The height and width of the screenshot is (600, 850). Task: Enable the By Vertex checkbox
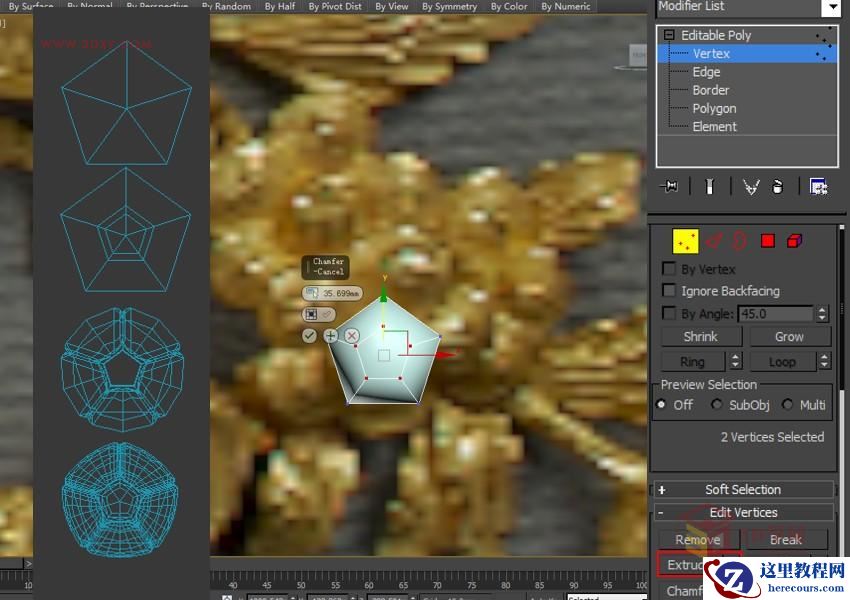(x=668, y=269)
